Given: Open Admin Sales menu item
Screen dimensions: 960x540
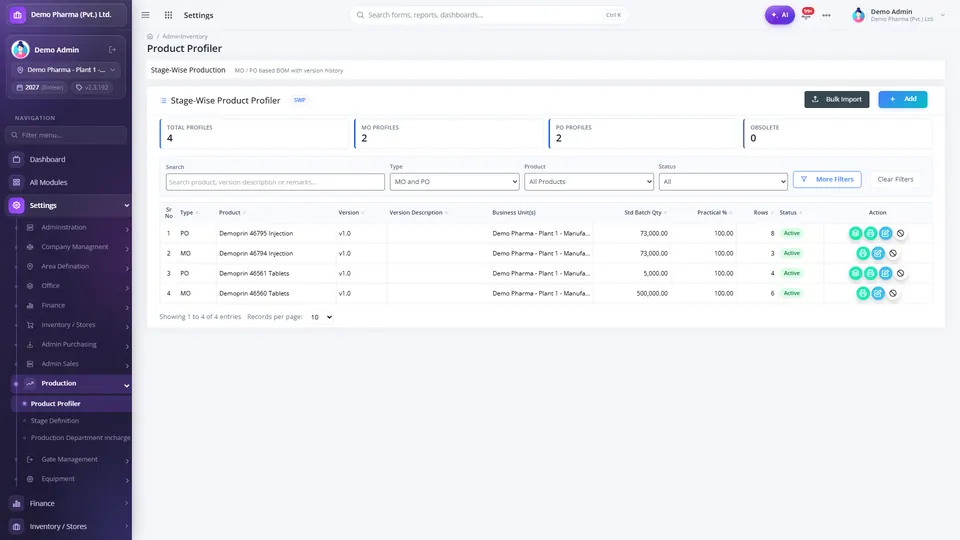Looking at the screenshot, I should pyautogui.click(x=77, y=364).
